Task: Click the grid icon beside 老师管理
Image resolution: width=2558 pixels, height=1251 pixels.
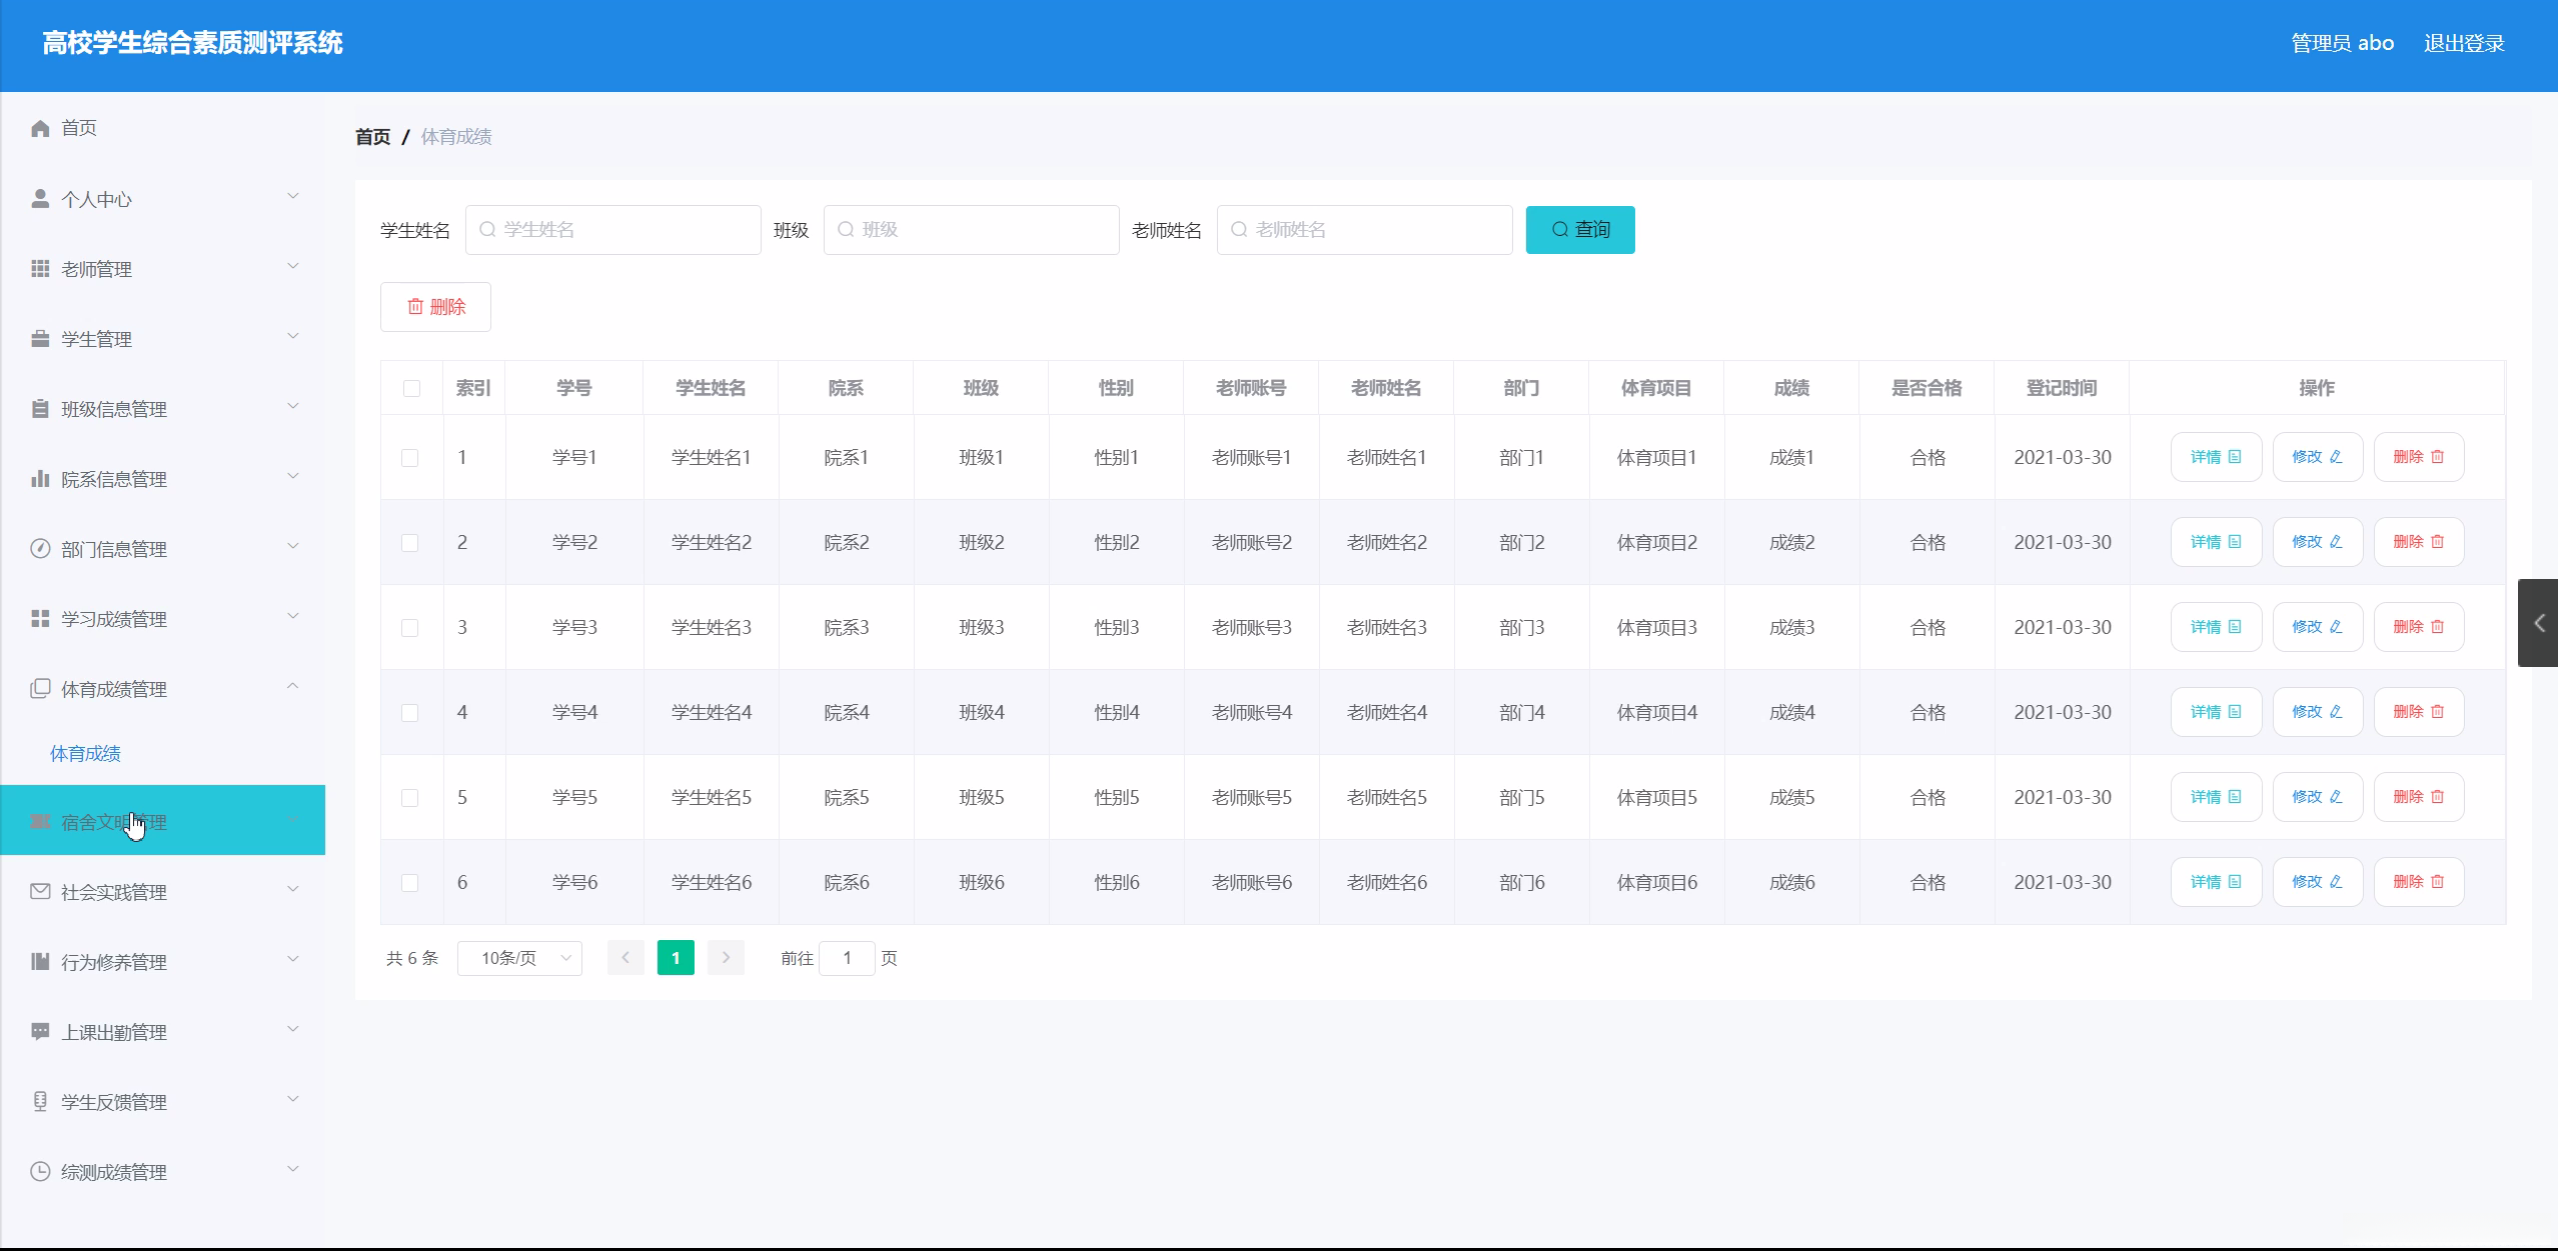Action: point(40,269)
